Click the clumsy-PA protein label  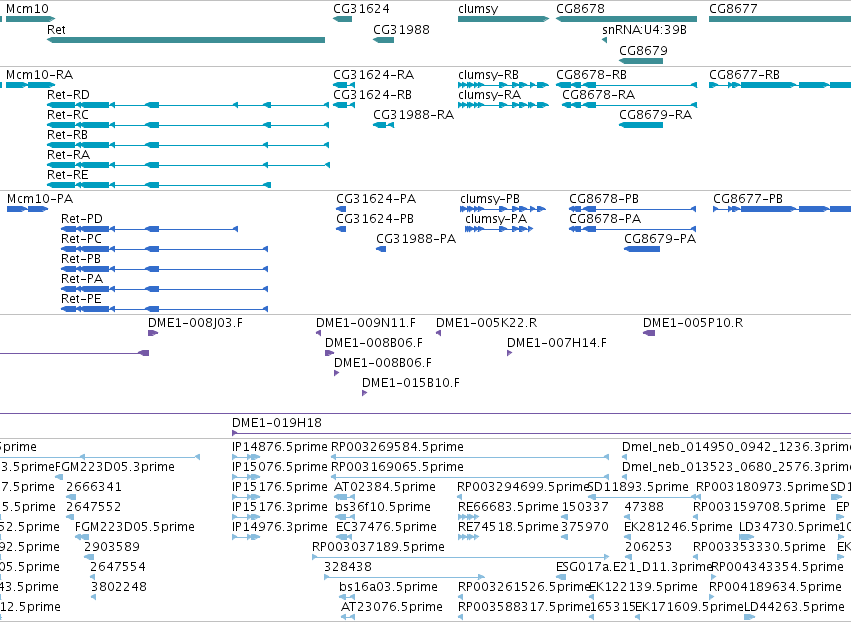pyautogui.click(x=496, y=219)
